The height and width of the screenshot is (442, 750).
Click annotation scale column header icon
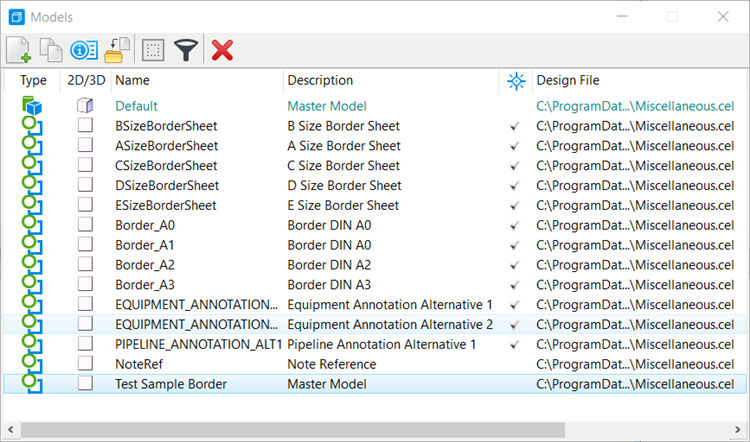[516, 81]
